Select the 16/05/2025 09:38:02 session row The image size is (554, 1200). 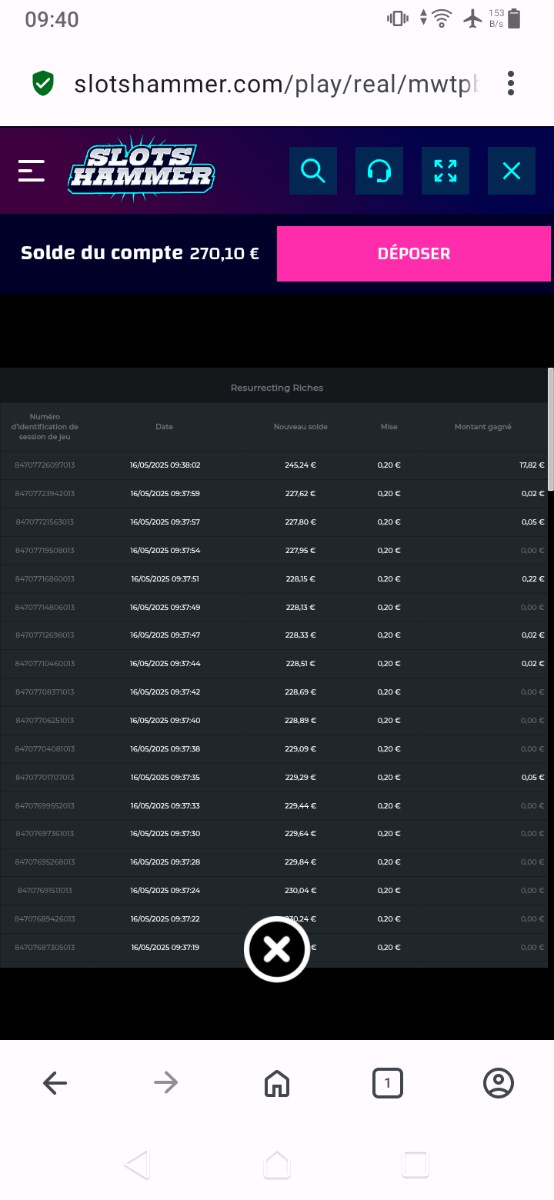(x=274, y=465)
